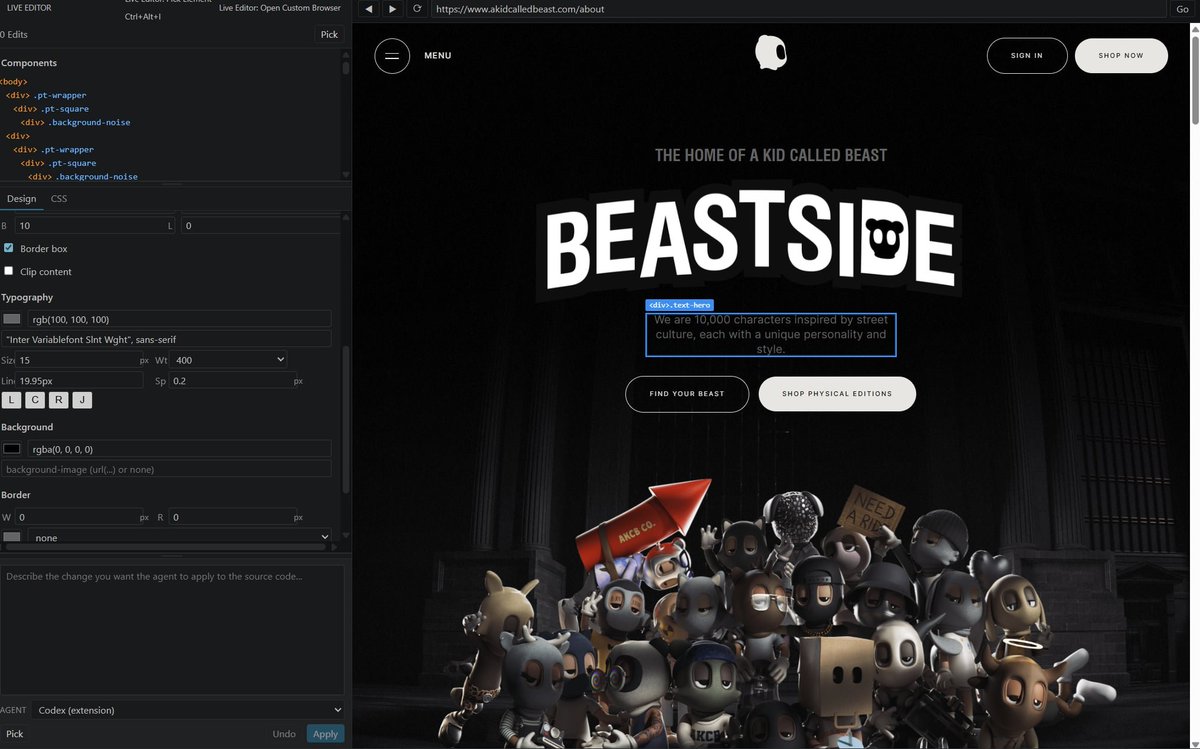Align text left with L button
This screenshot has height=749, width=1200.
click(12, 400)
